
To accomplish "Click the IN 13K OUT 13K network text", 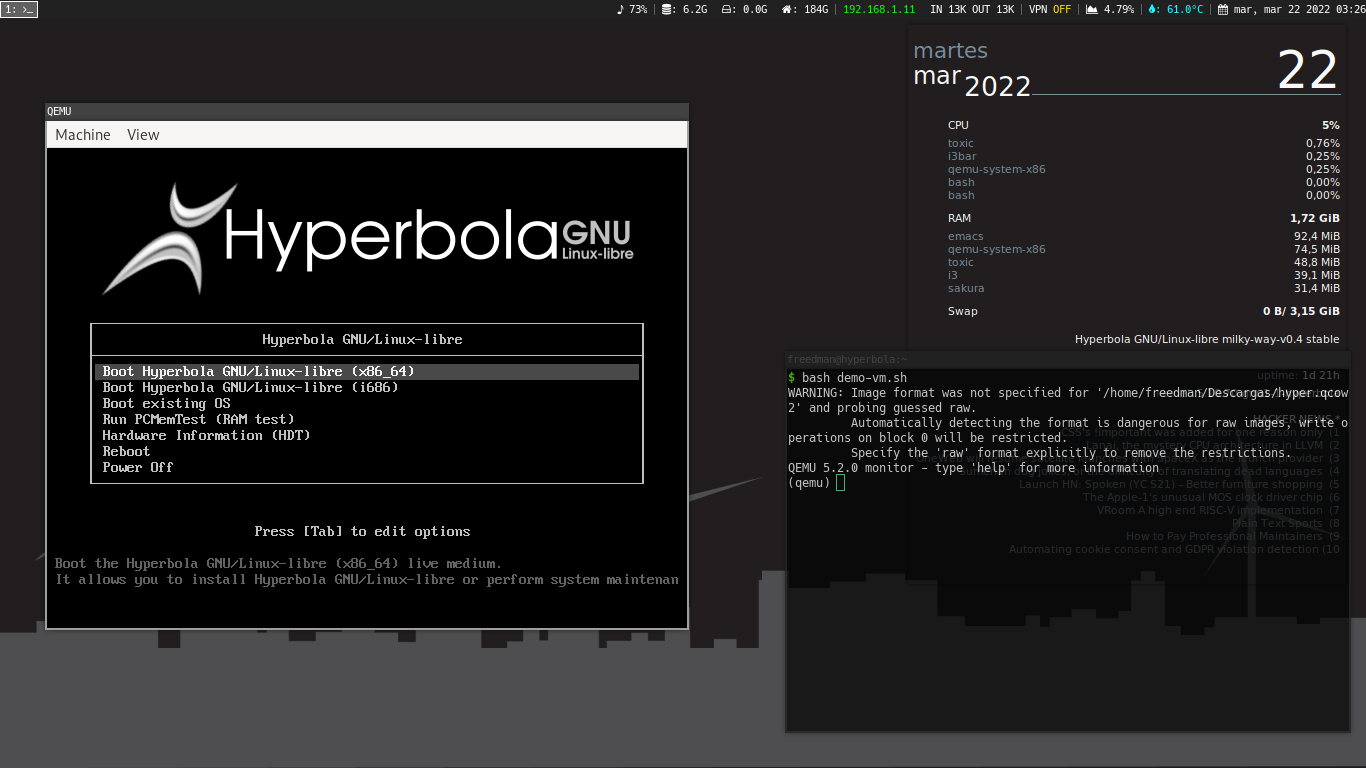I will point(972,9).
